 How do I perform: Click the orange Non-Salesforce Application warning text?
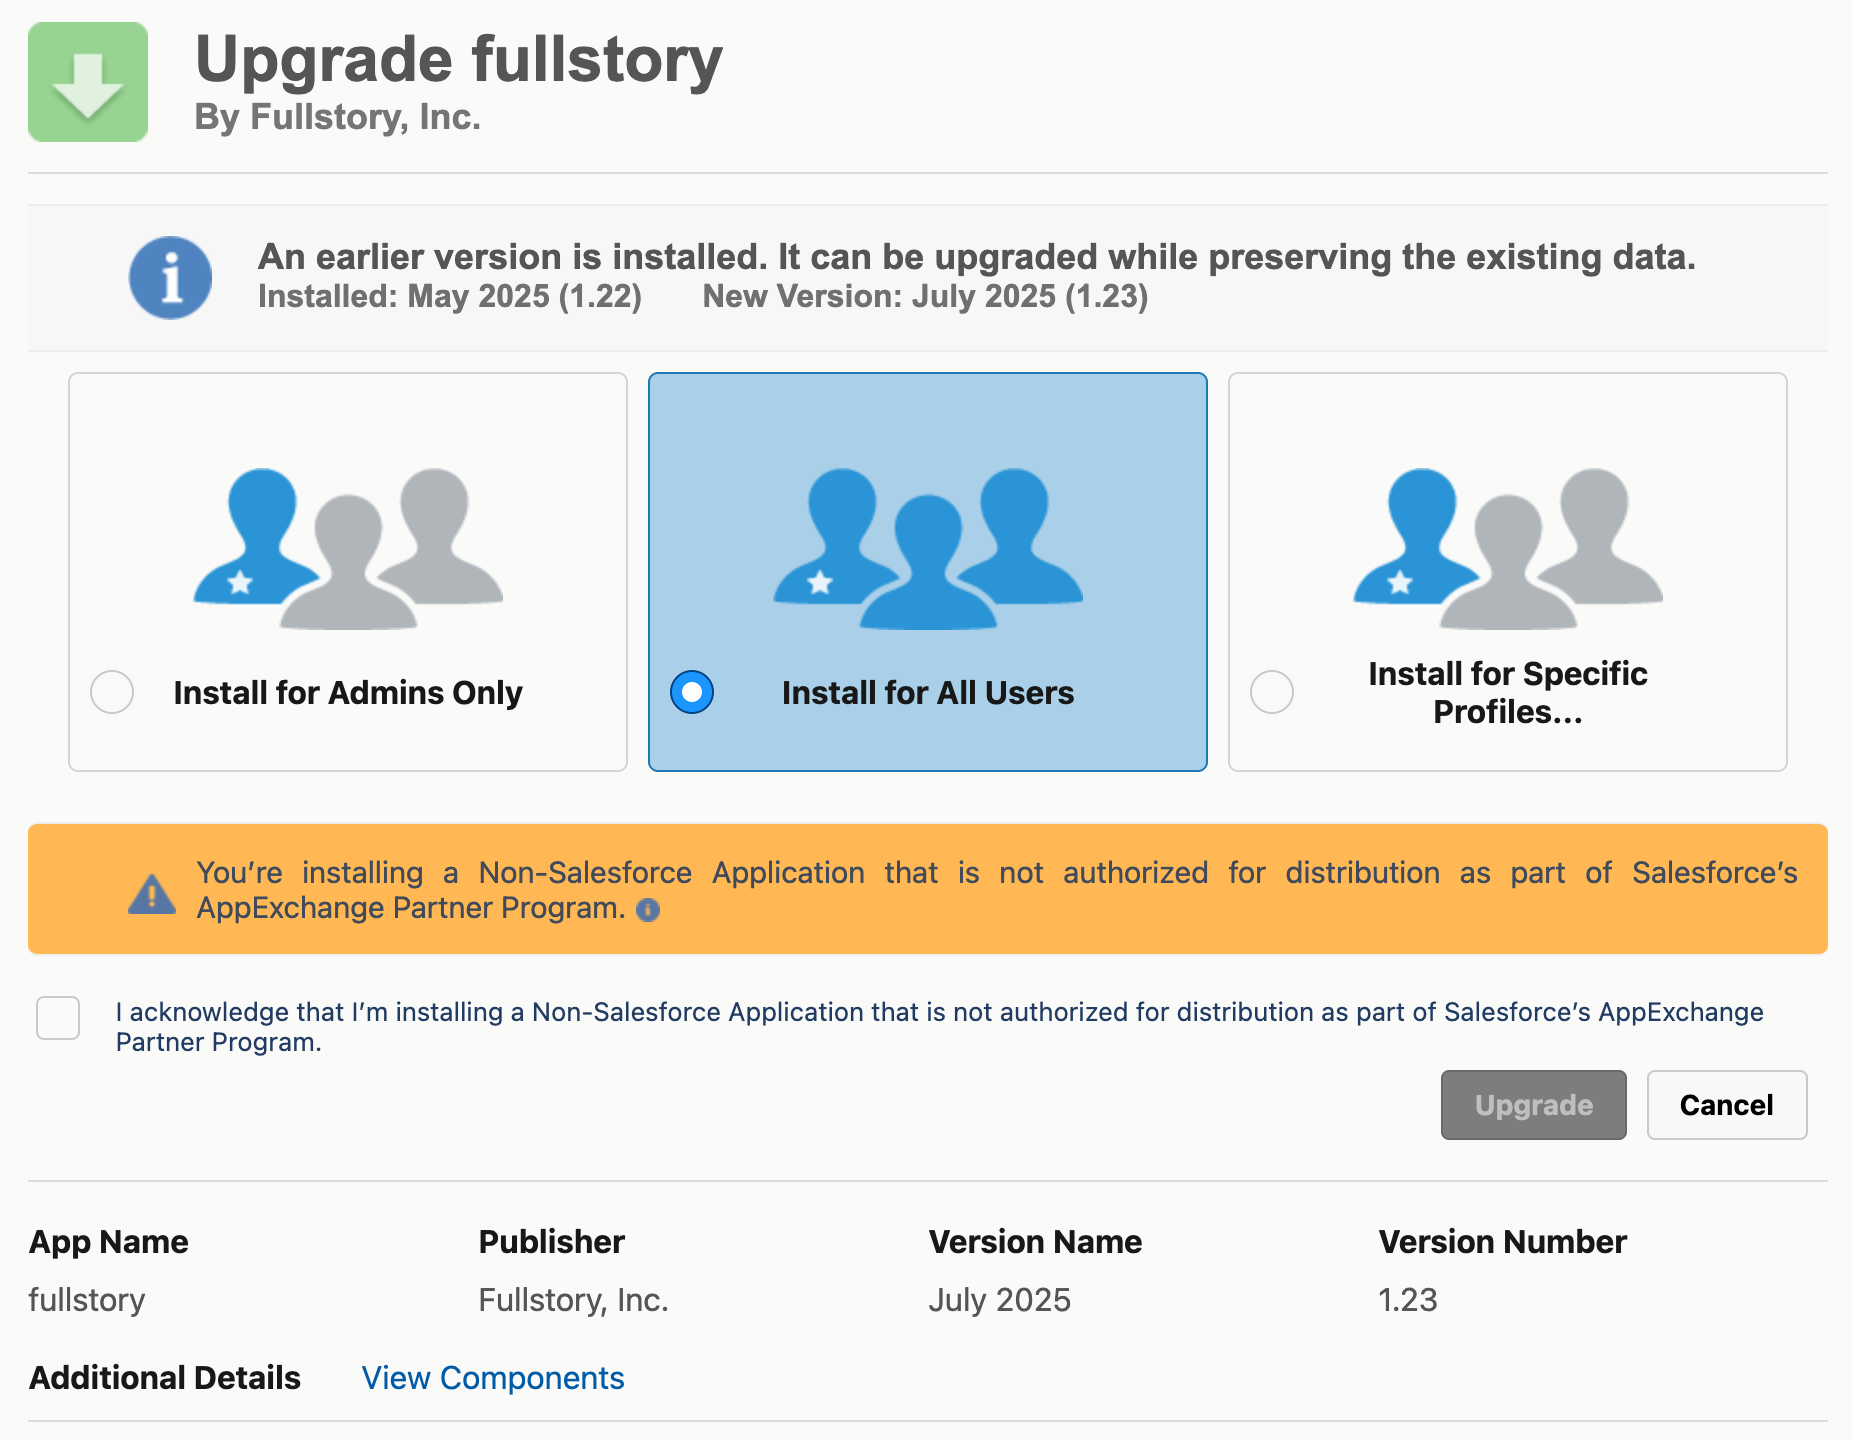(997, 890)
